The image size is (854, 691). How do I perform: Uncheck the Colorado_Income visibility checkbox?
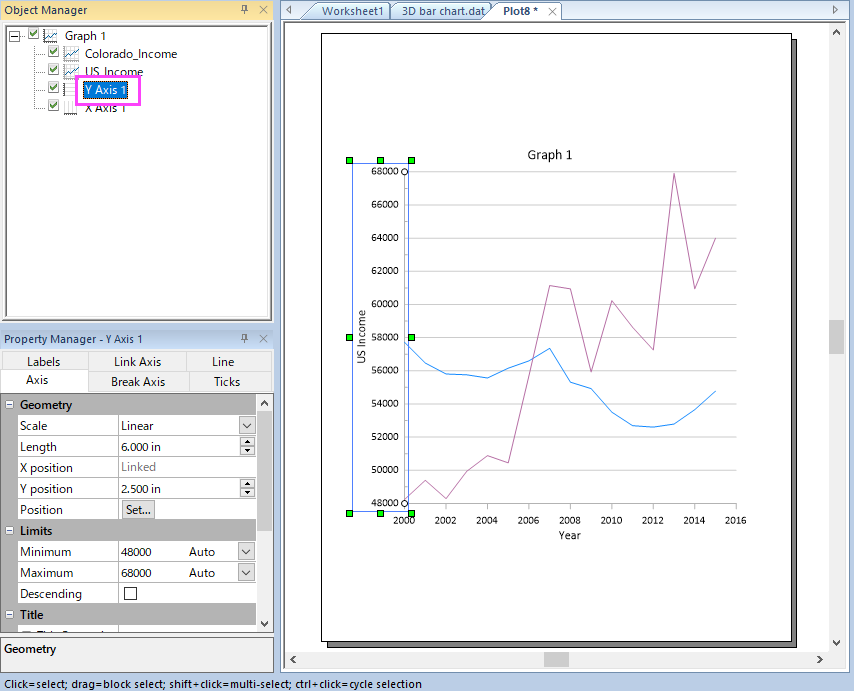tap(53, 52)
